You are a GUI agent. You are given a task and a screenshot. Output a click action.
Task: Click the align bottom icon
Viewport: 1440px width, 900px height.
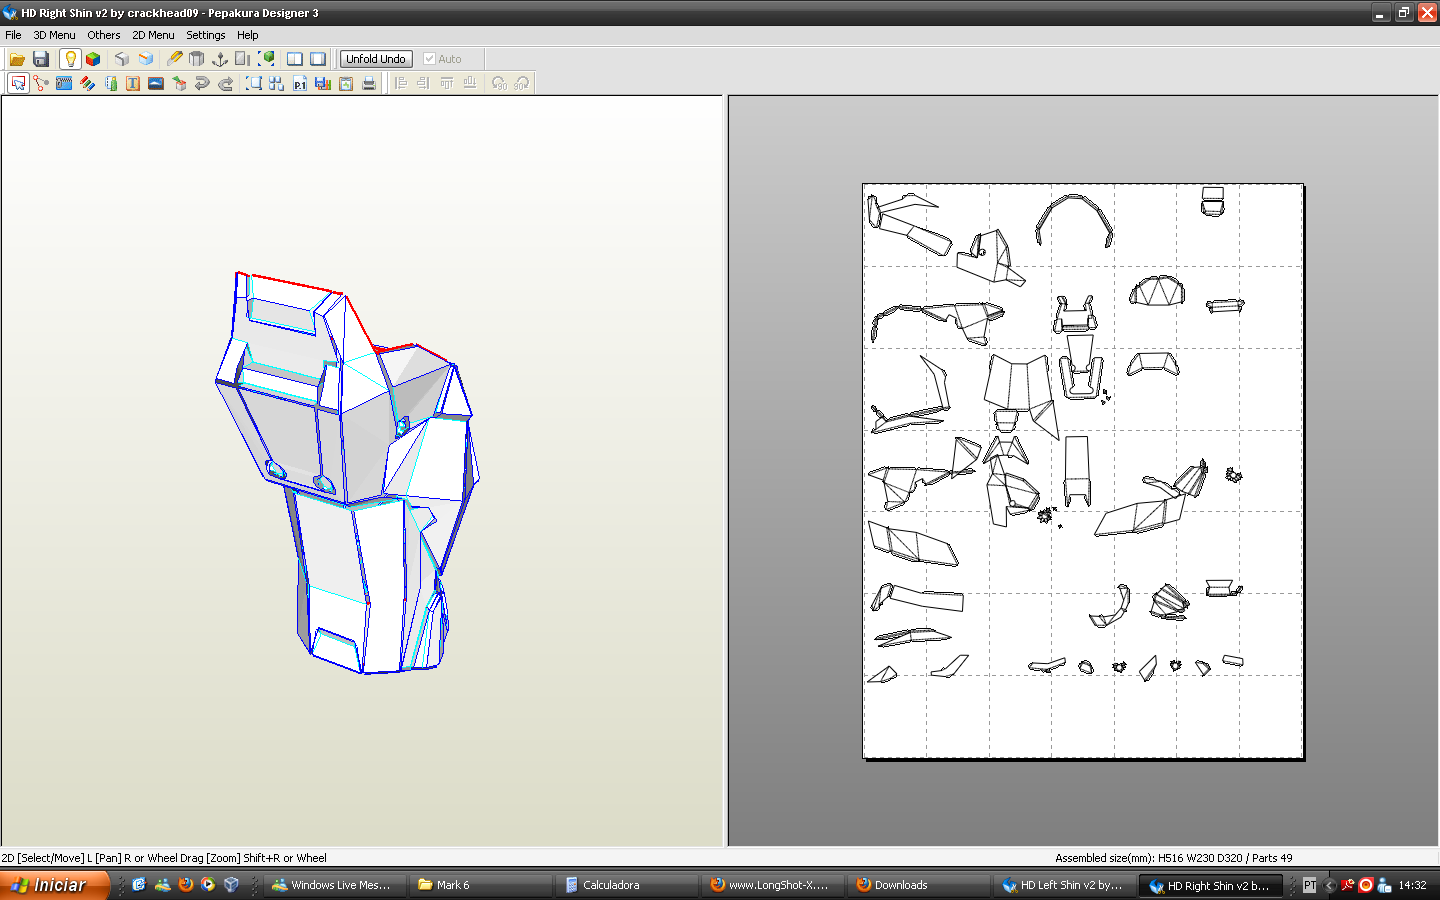pos(469,83)
